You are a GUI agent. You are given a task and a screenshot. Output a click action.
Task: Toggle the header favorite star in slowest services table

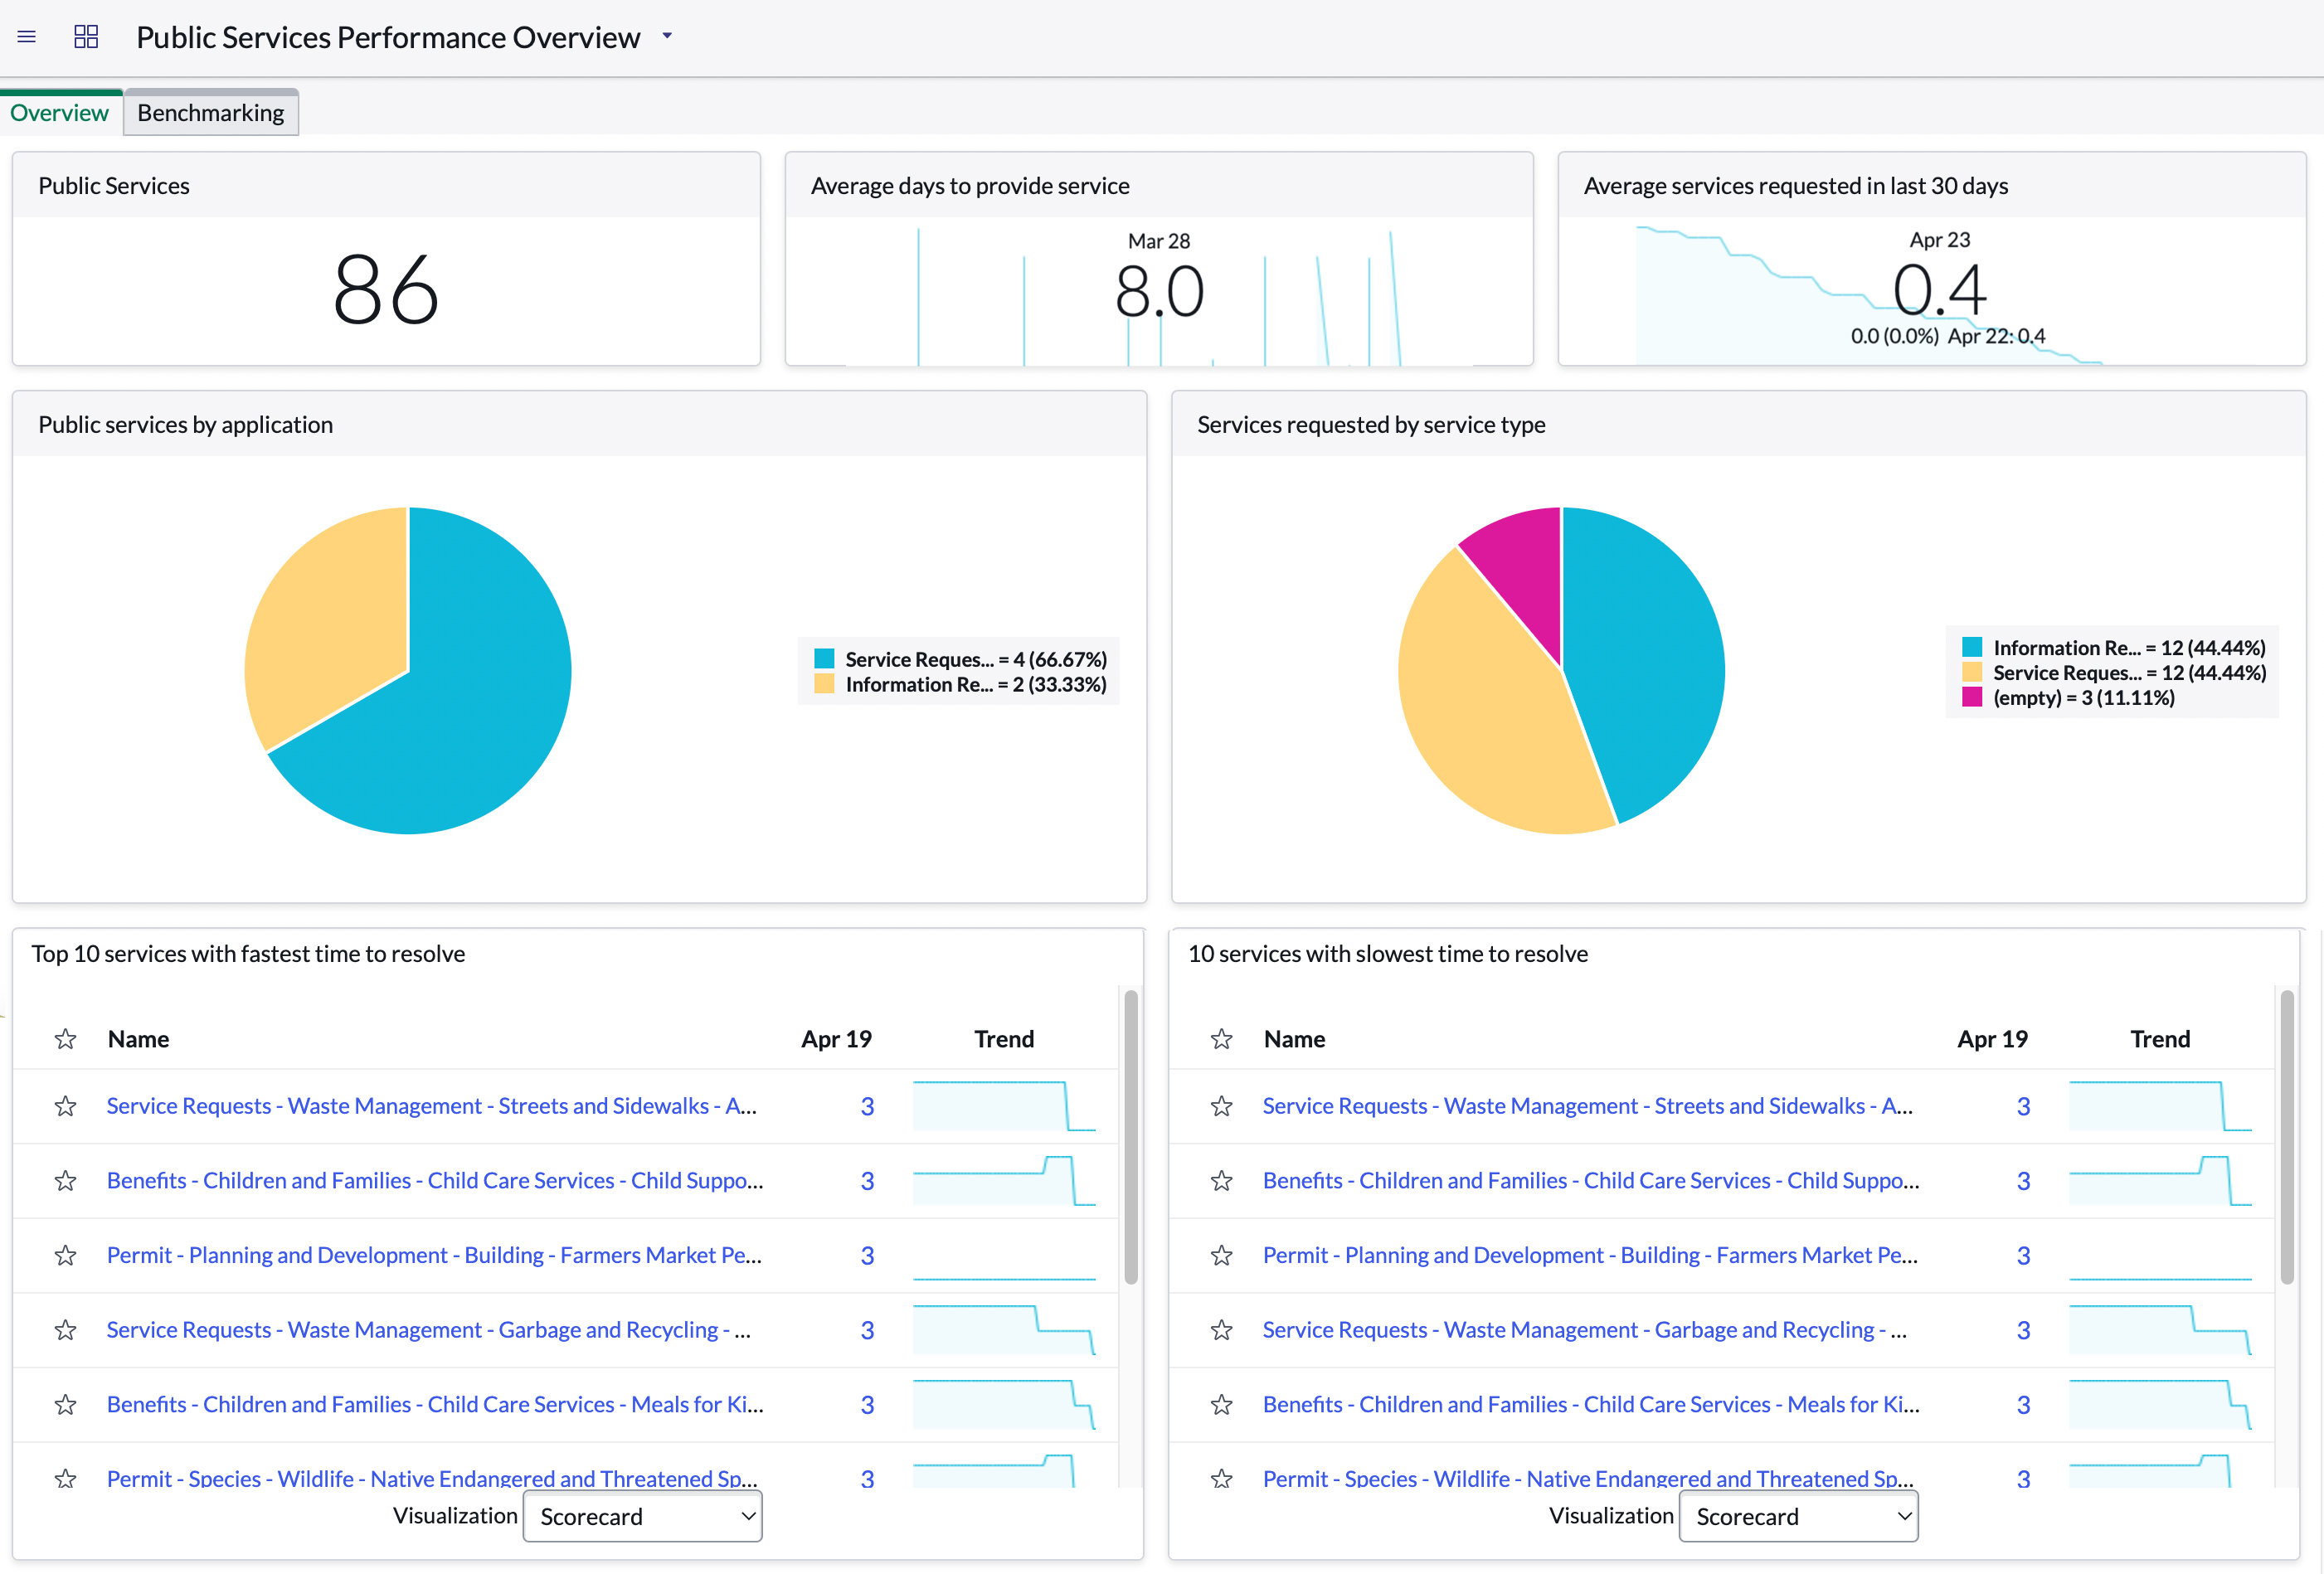point(1222,1039)
